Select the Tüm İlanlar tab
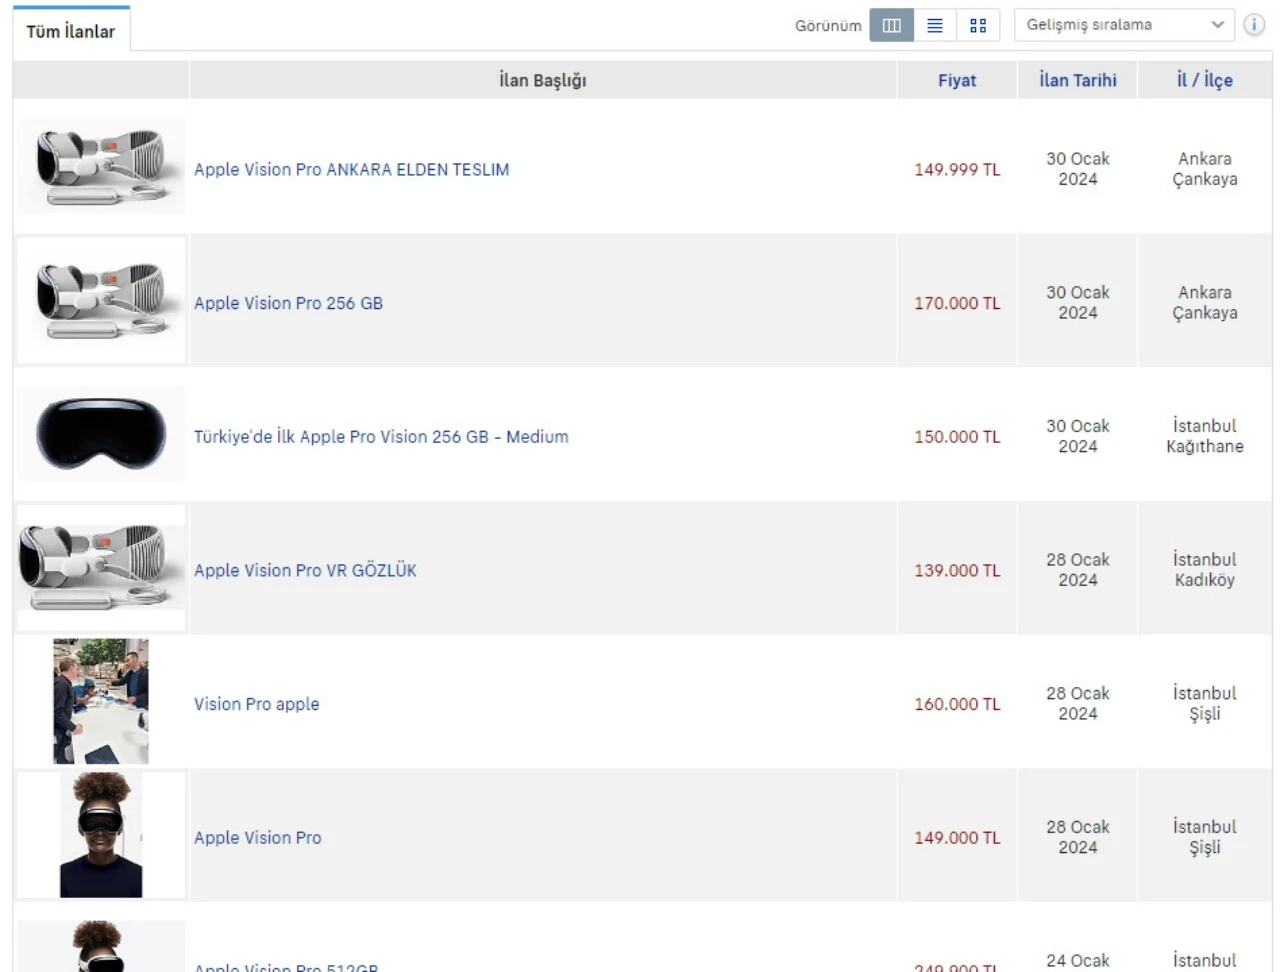This screenshot has height=972, width=1280. tap(70, 31)
